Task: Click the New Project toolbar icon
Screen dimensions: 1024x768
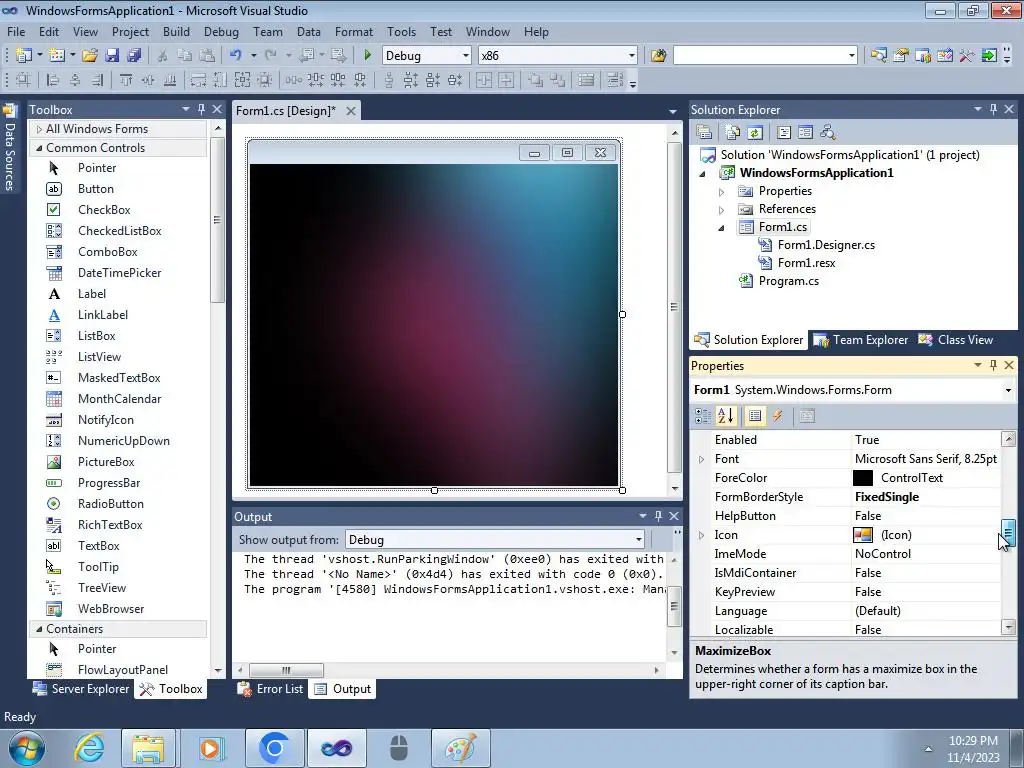Action: [24, 56]
